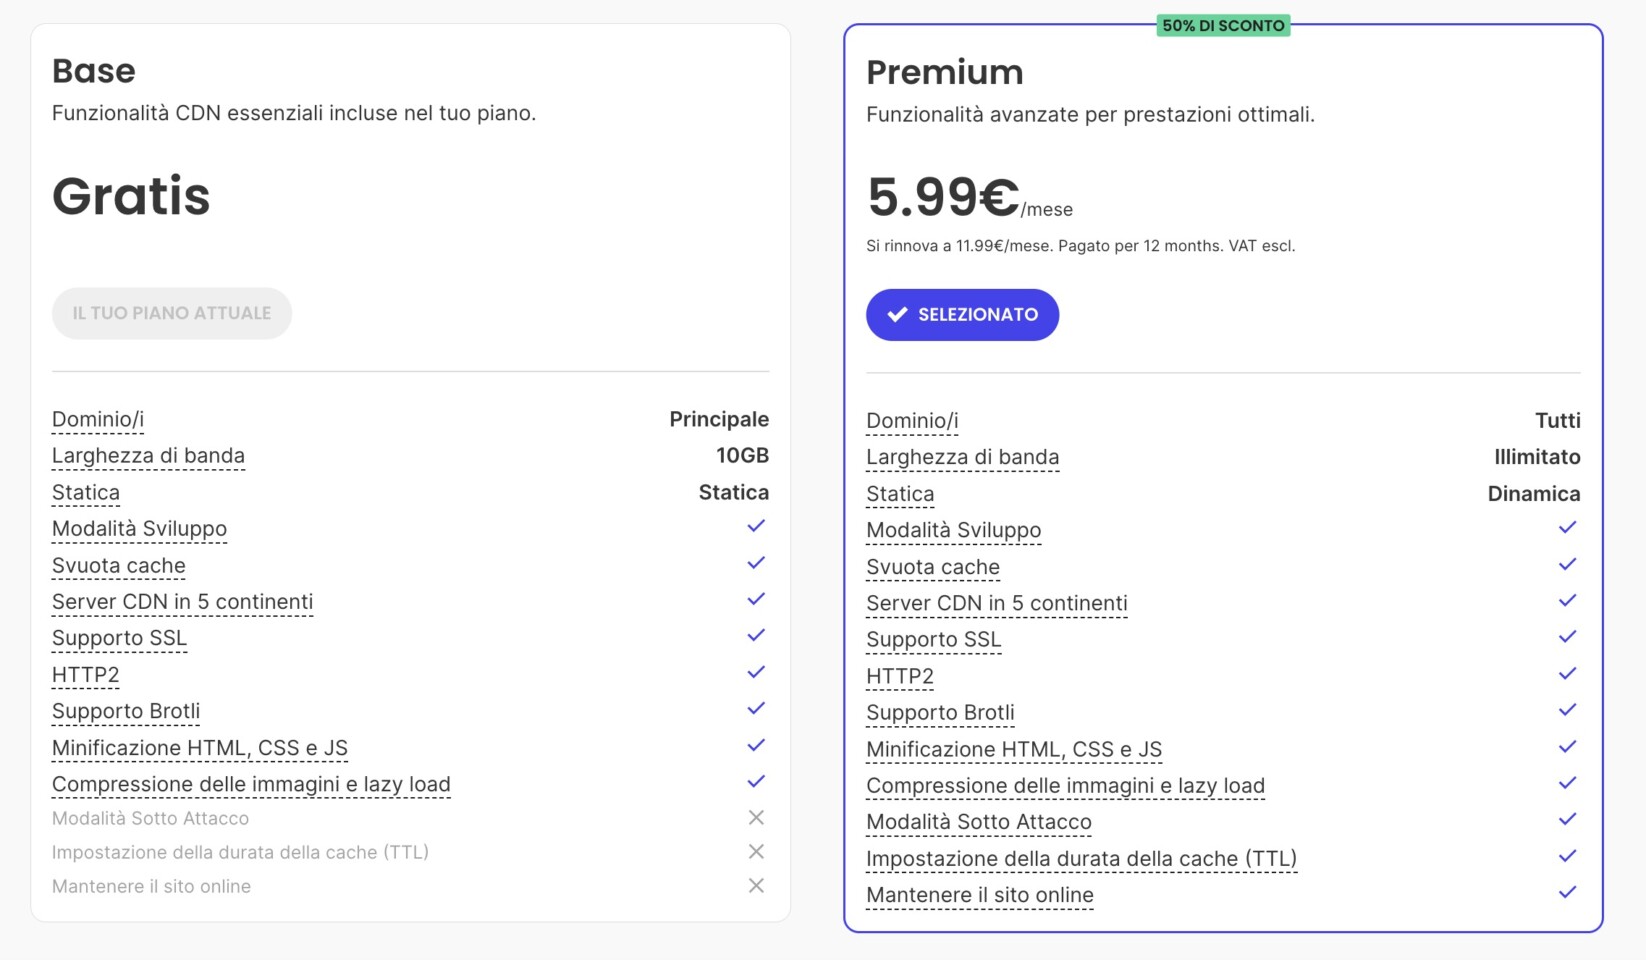Screen dimensions: 1646x960
Task: Click the checkmark beside Compressione delle immagini in Premium
Action: click(1568, 783)
